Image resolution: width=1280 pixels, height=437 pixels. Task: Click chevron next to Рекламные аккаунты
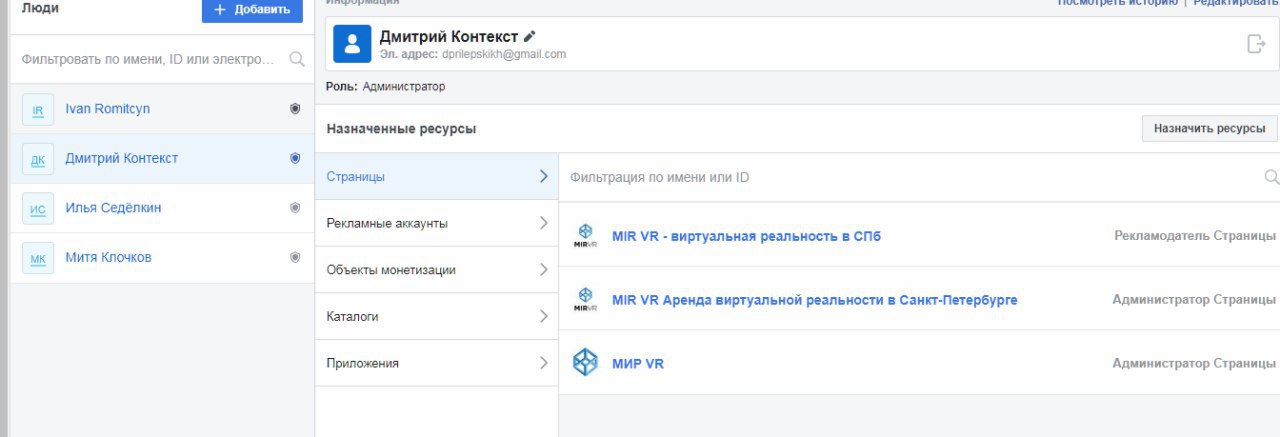(x=543, y=223)
